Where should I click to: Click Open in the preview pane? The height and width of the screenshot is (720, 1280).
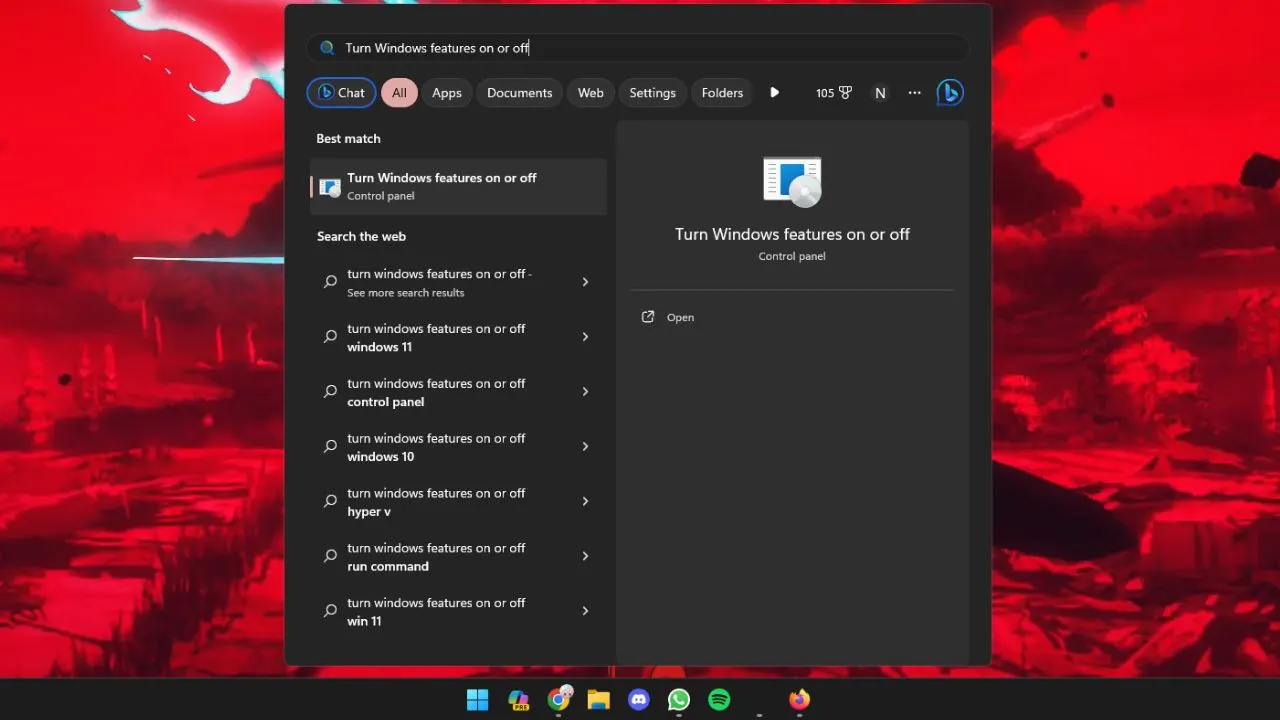tap(680, 317)
